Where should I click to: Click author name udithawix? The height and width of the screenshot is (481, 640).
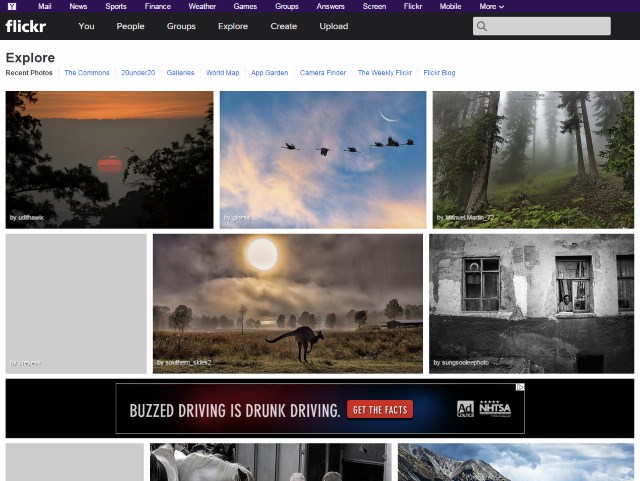31,218
